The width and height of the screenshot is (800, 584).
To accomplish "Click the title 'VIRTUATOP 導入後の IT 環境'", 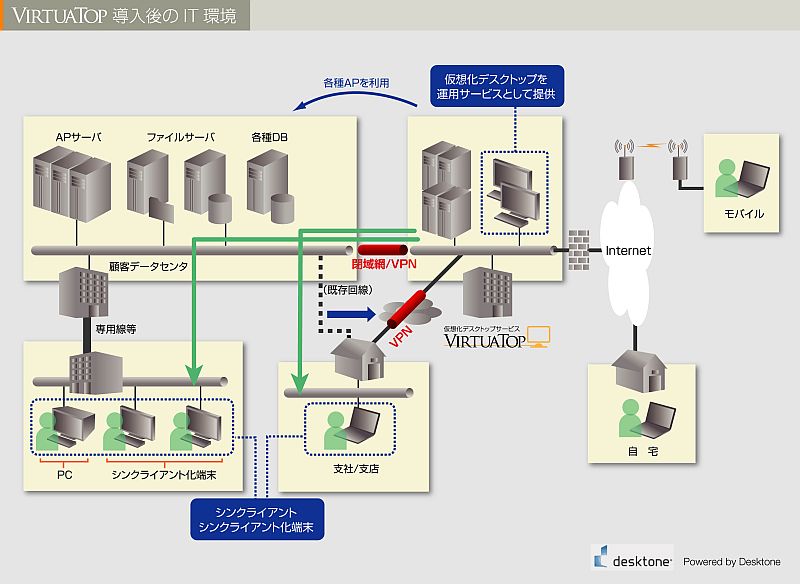I will coord(124,16).
